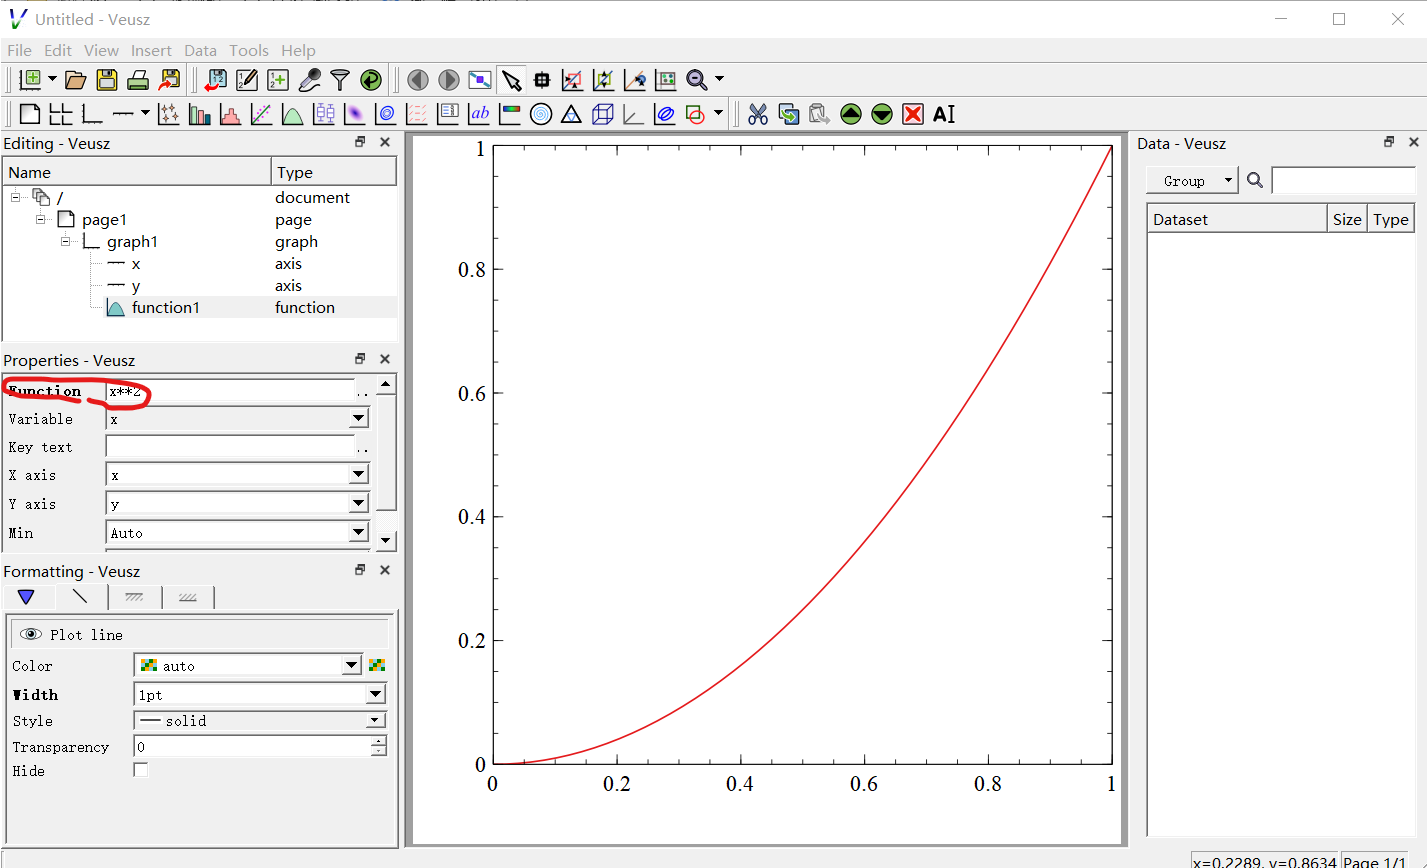1427x868 pixels.
Task: Add a 3D scene cube widget
Action: coord(602,114)
